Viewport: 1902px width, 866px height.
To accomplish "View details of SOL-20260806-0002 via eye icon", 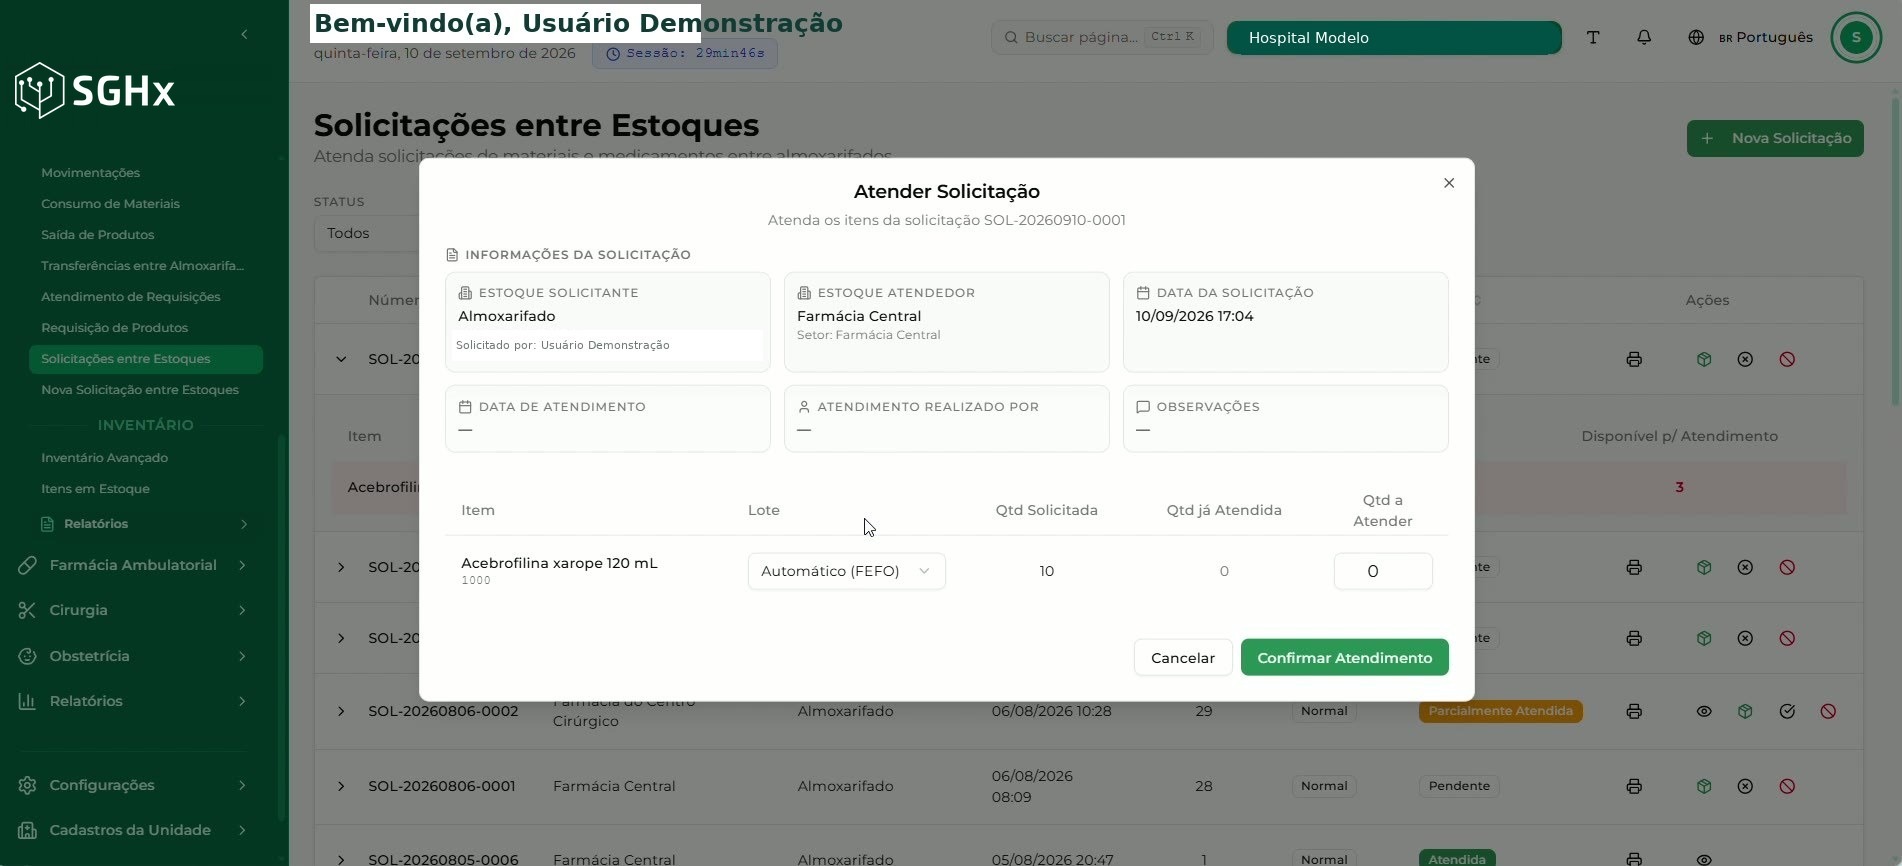I will (x=1704, y=712).
